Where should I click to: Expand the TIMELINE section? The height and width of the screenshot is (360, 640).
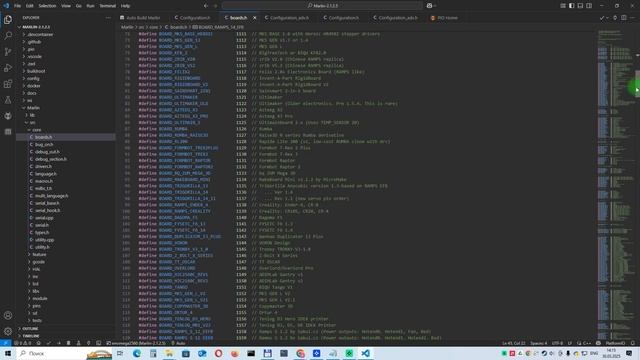click(31, 336)
